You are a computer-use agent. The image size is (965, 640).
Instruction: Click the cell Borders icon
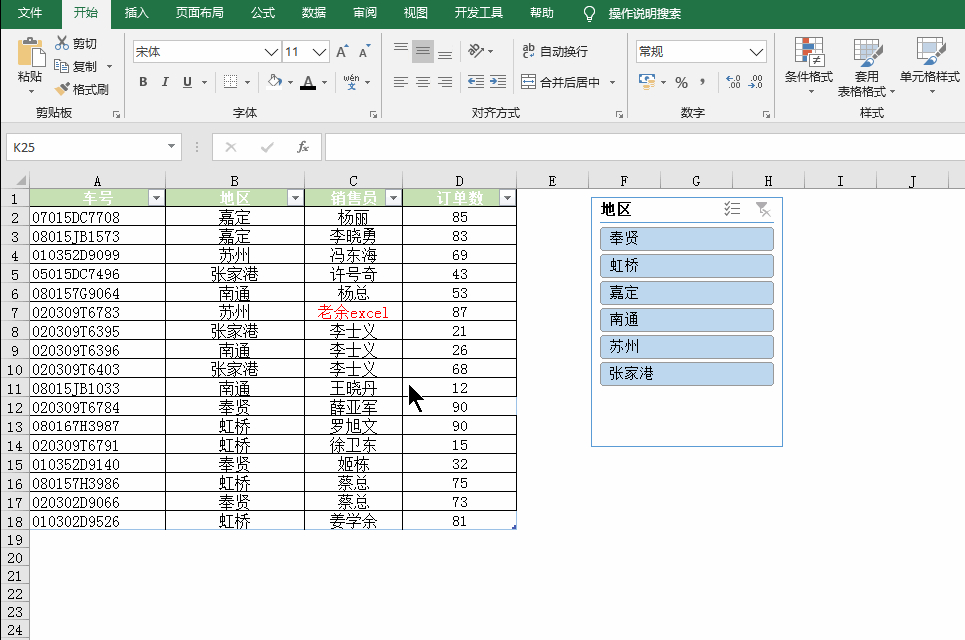230,82
